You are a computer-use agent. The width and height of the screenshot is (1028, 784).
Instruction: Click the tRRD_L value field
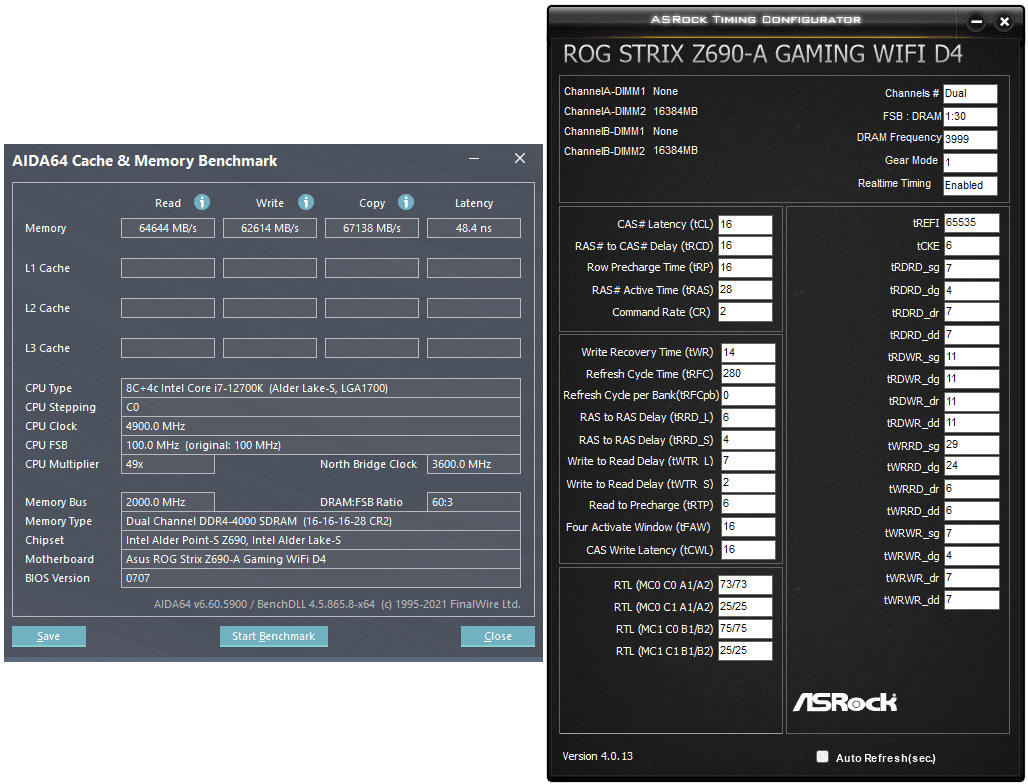click(748, 418)
